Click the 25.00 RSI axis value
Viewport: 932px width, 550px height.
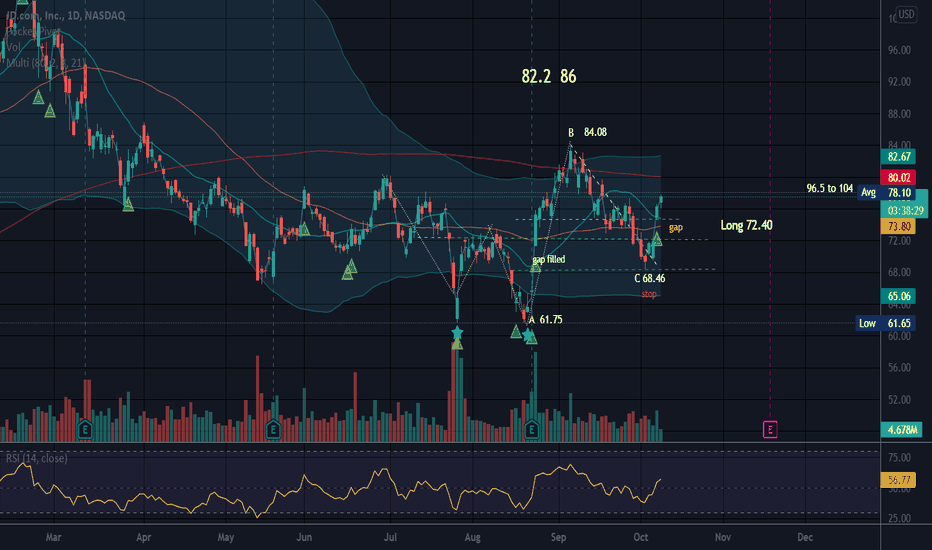(x=899, y=518)
